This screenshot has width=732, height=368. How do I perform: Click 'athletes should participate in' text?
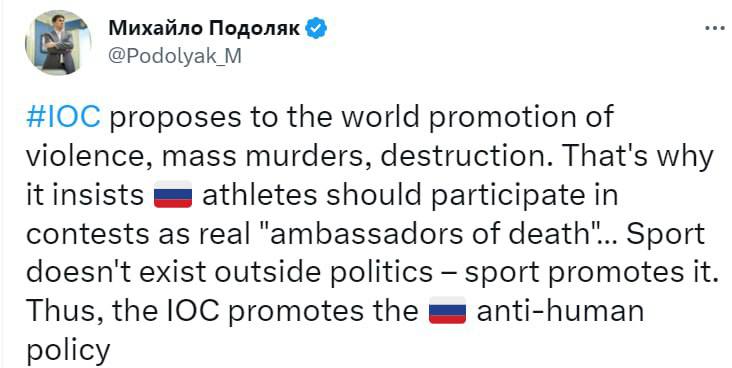coord(410,195)
